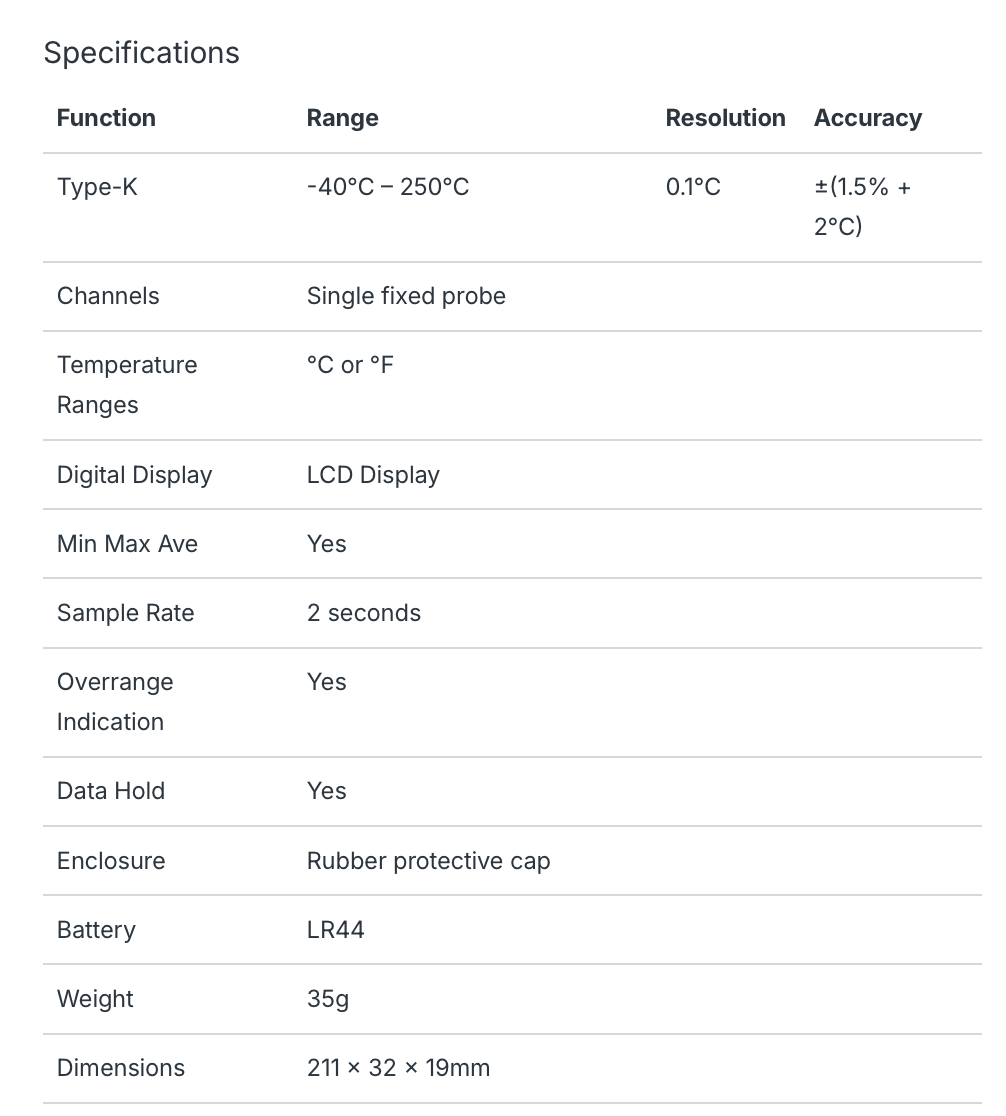Click the Type-K row label
This screenshot has width=1006, height=1116.
(97, 187)
